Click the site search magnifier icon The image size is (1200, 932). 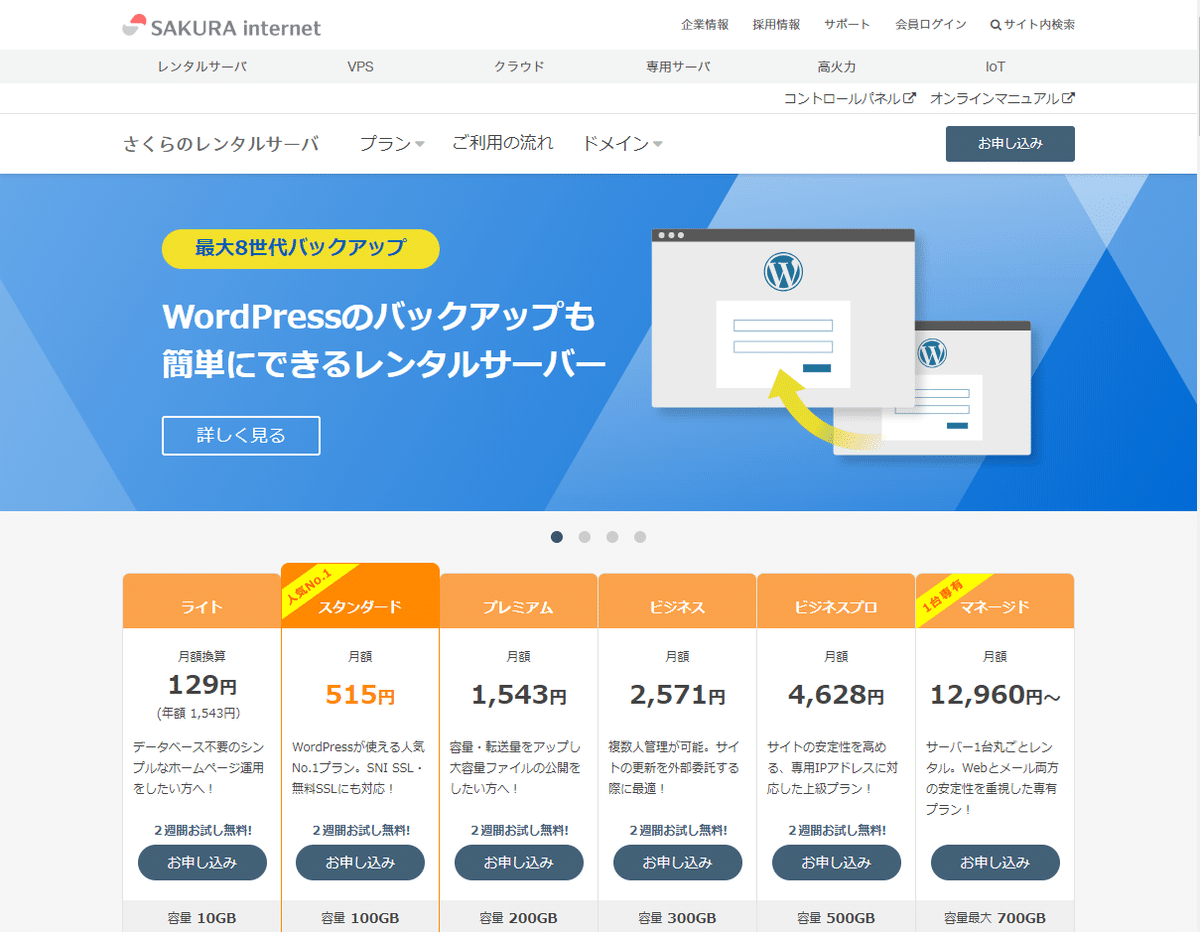tap(996, 25)
